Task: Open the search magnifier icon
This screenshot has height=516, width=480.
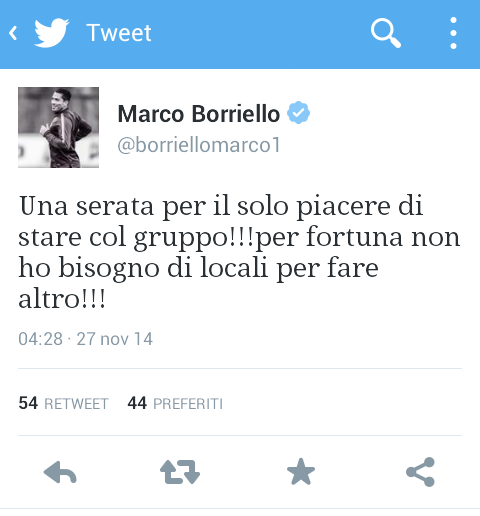Action: point(386,33)
